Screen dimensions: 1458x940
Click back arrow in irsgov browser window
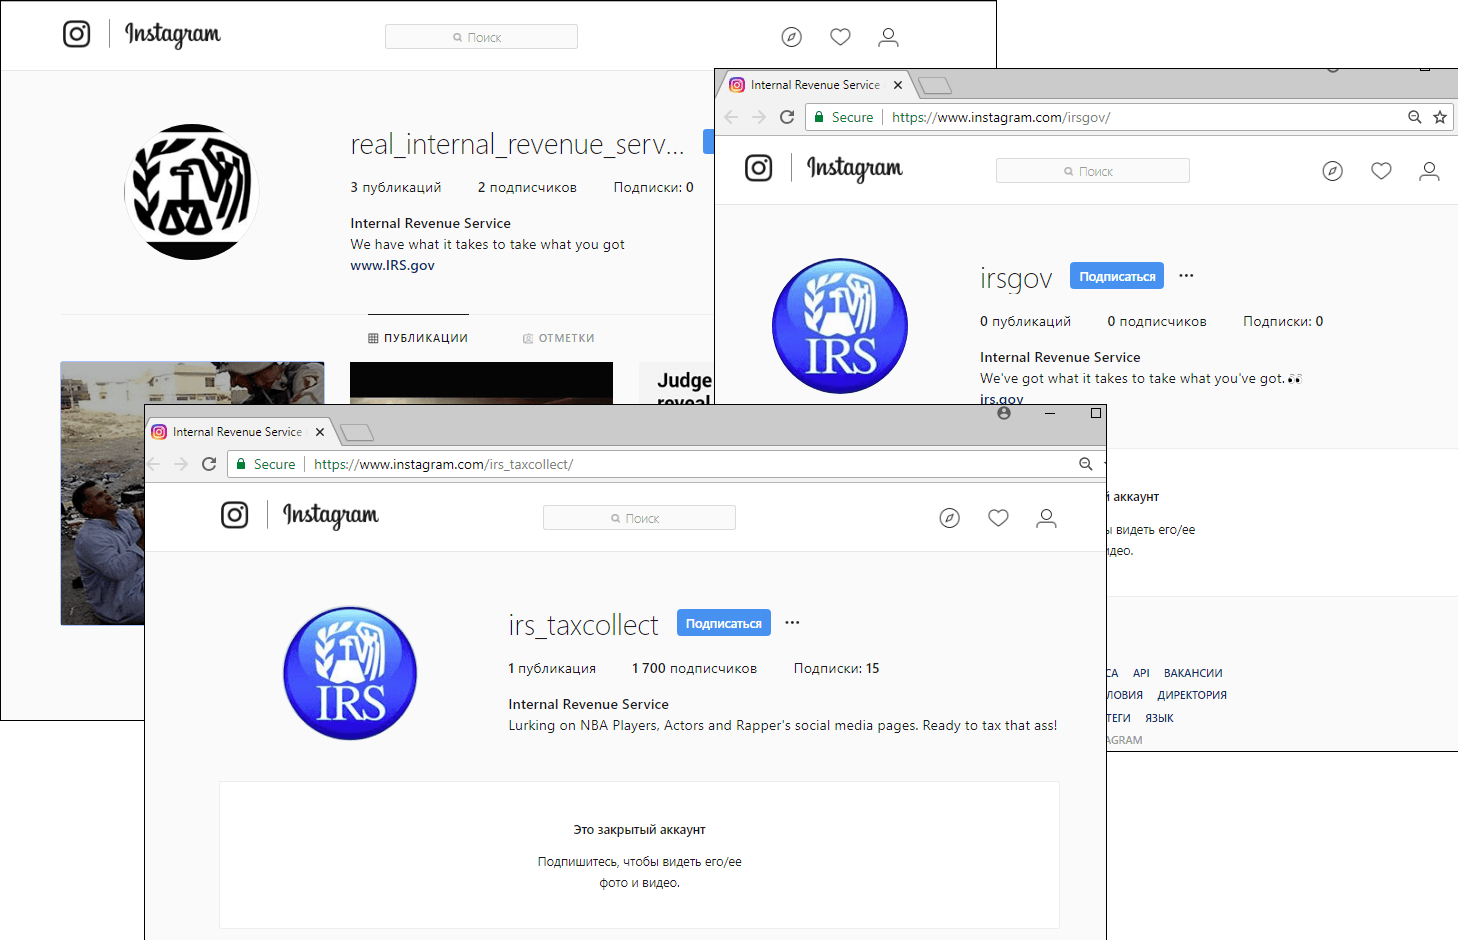tap(731, 117)
